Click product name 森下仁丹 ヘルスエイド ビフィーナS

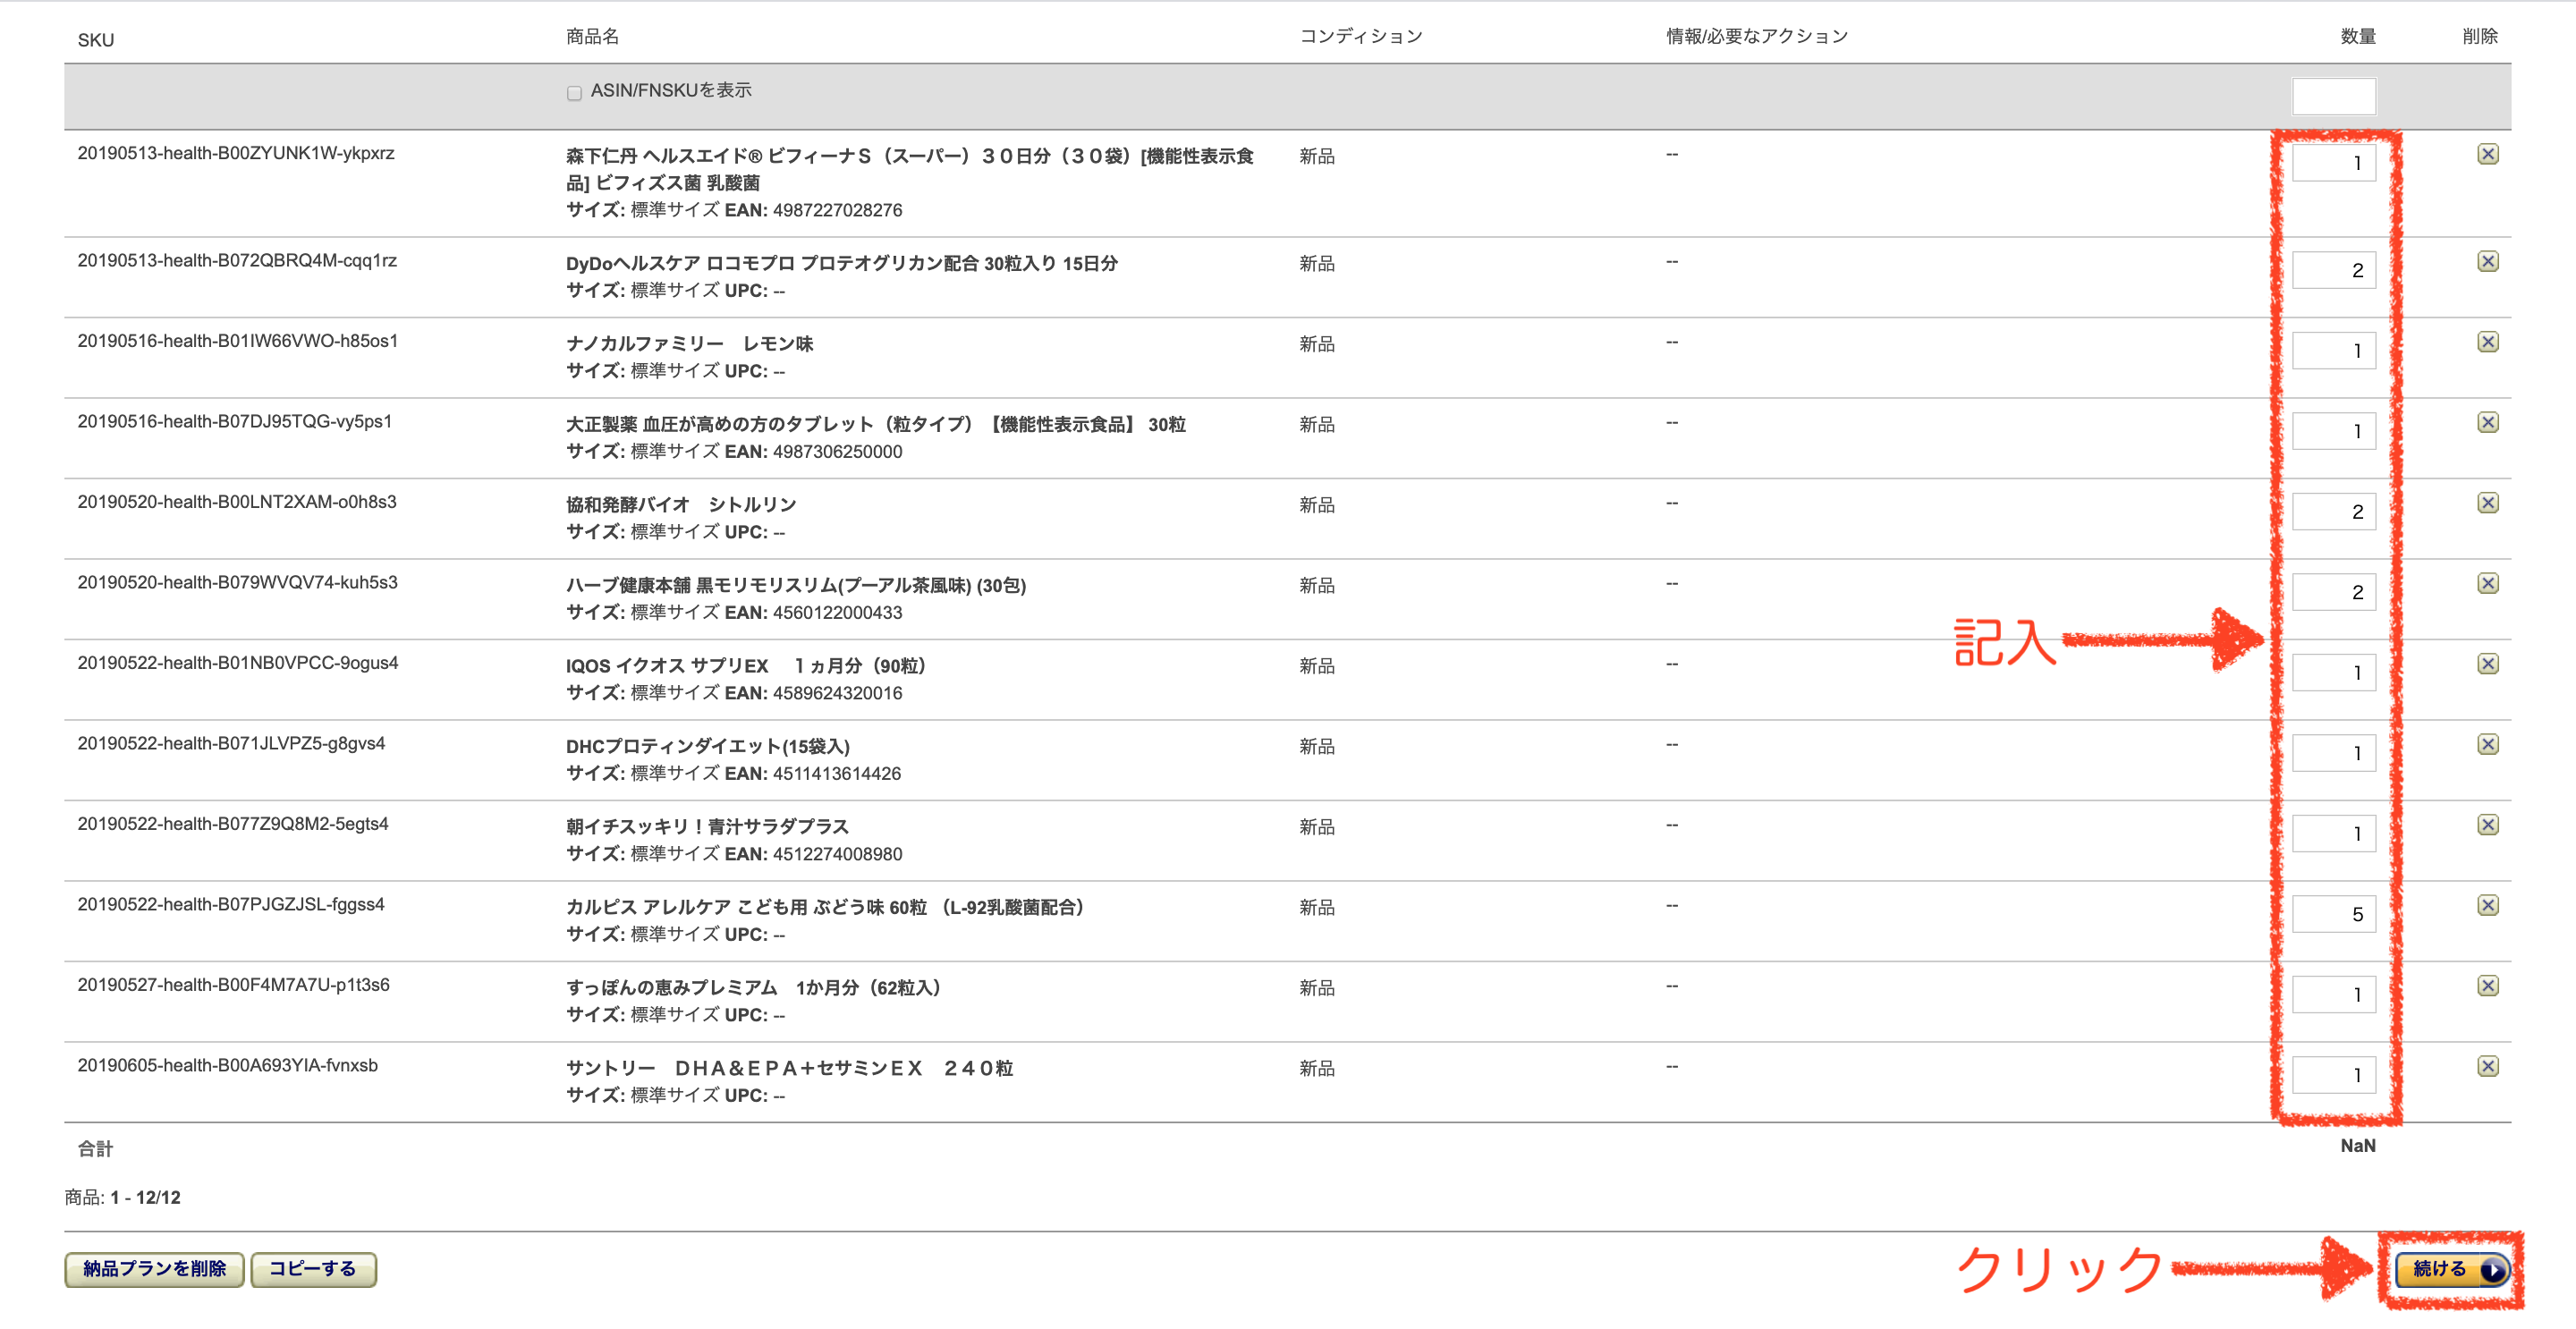910,169
